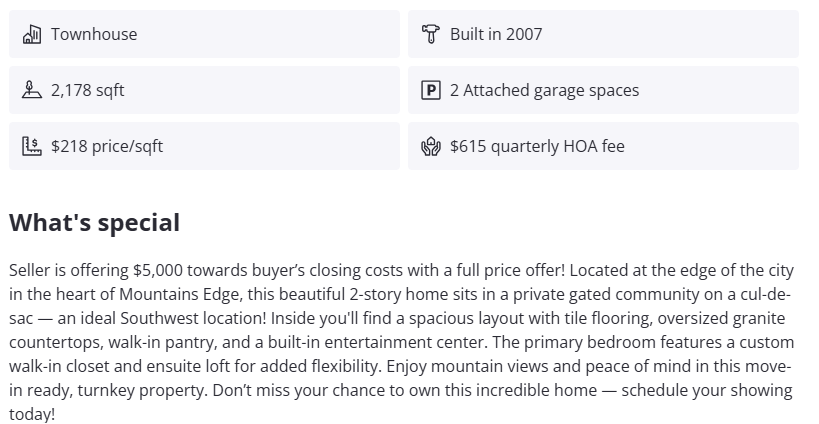The width and height of the screenshot is (819, 424).
Task: Click the $615 quarterly HOA fee text
Action: click(537, 146)
